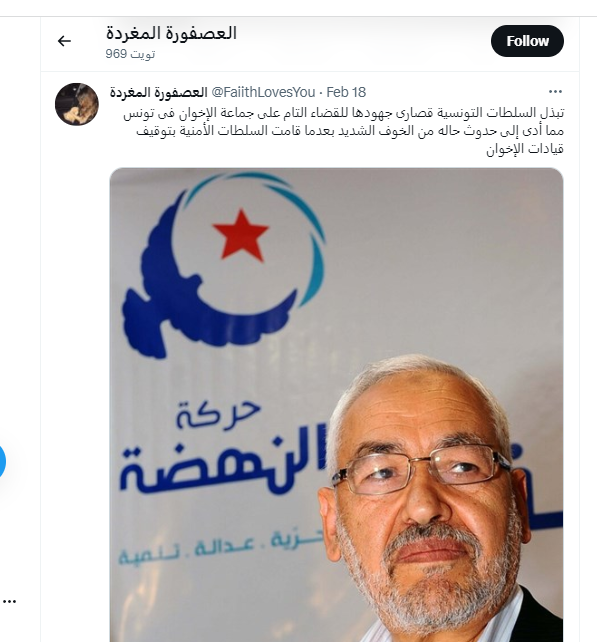Screen dimensions: 597x642
Task: Click the blue compose button at left edge
Action: [x=2, y=461]
